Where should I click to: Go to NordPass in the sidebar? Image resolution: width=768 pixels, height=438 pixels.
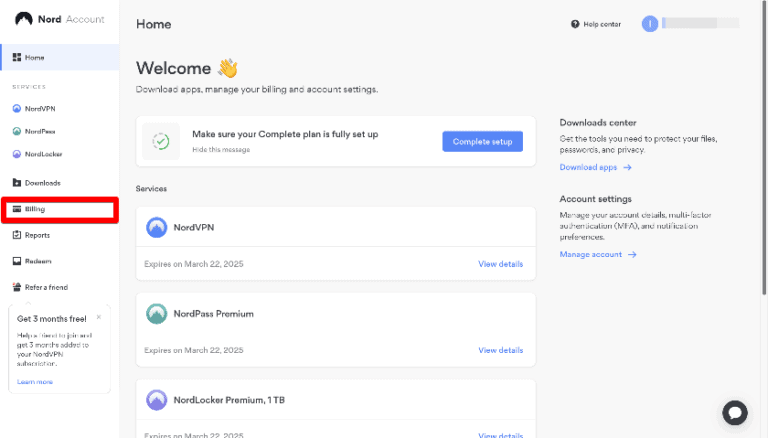tap(39, 131)
